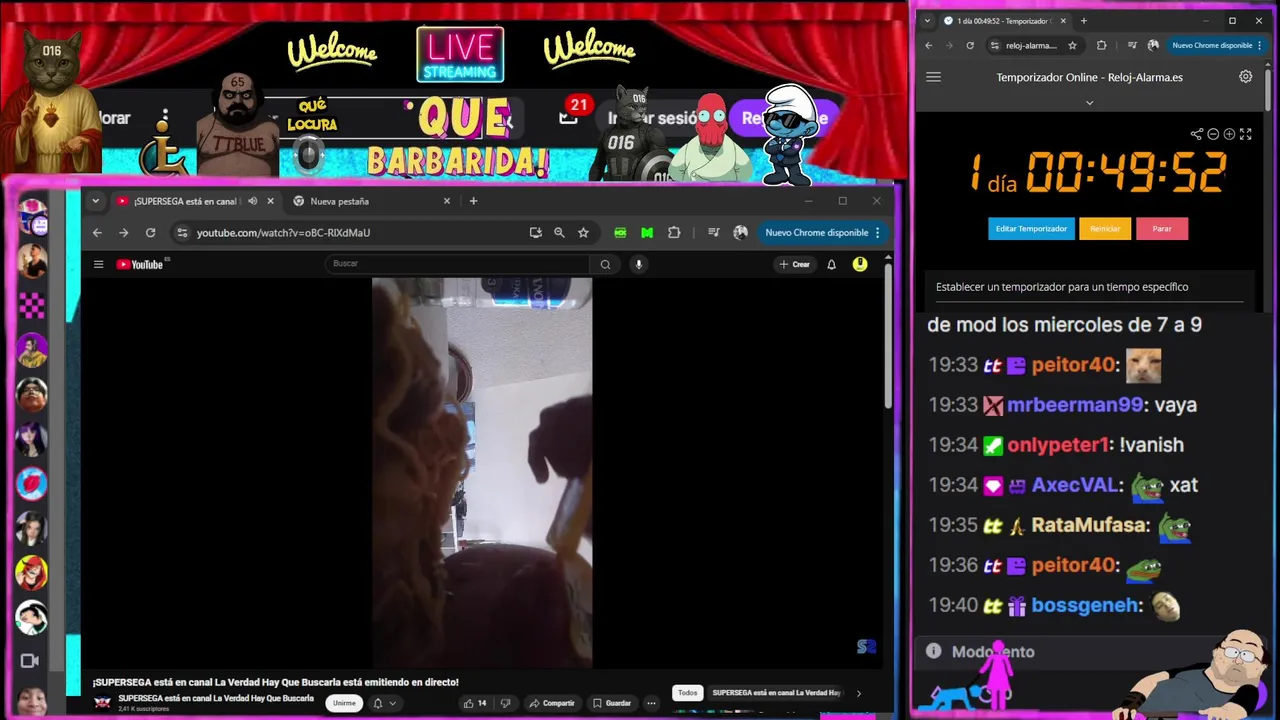Bookmark the YouTube page with star

pyautogui.click(x=583, y=232)
